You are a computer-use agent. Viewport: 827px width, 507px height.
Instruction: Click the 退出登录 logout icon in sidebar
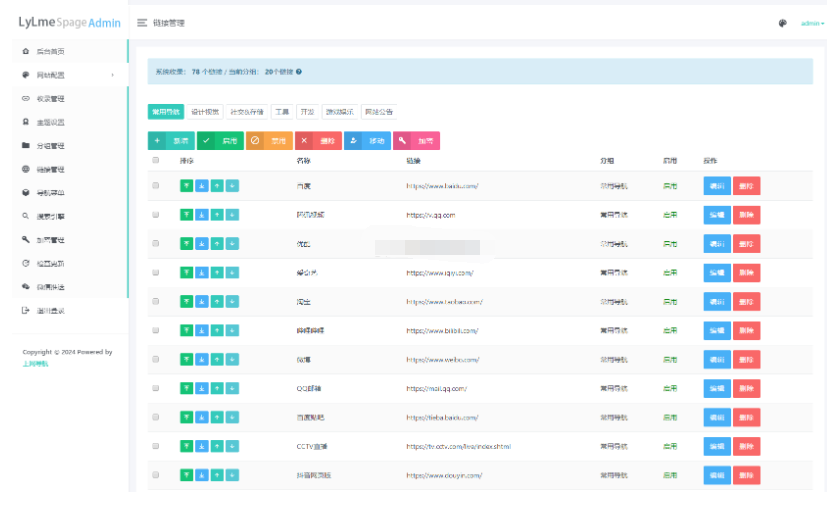click(x=26, y=311)
